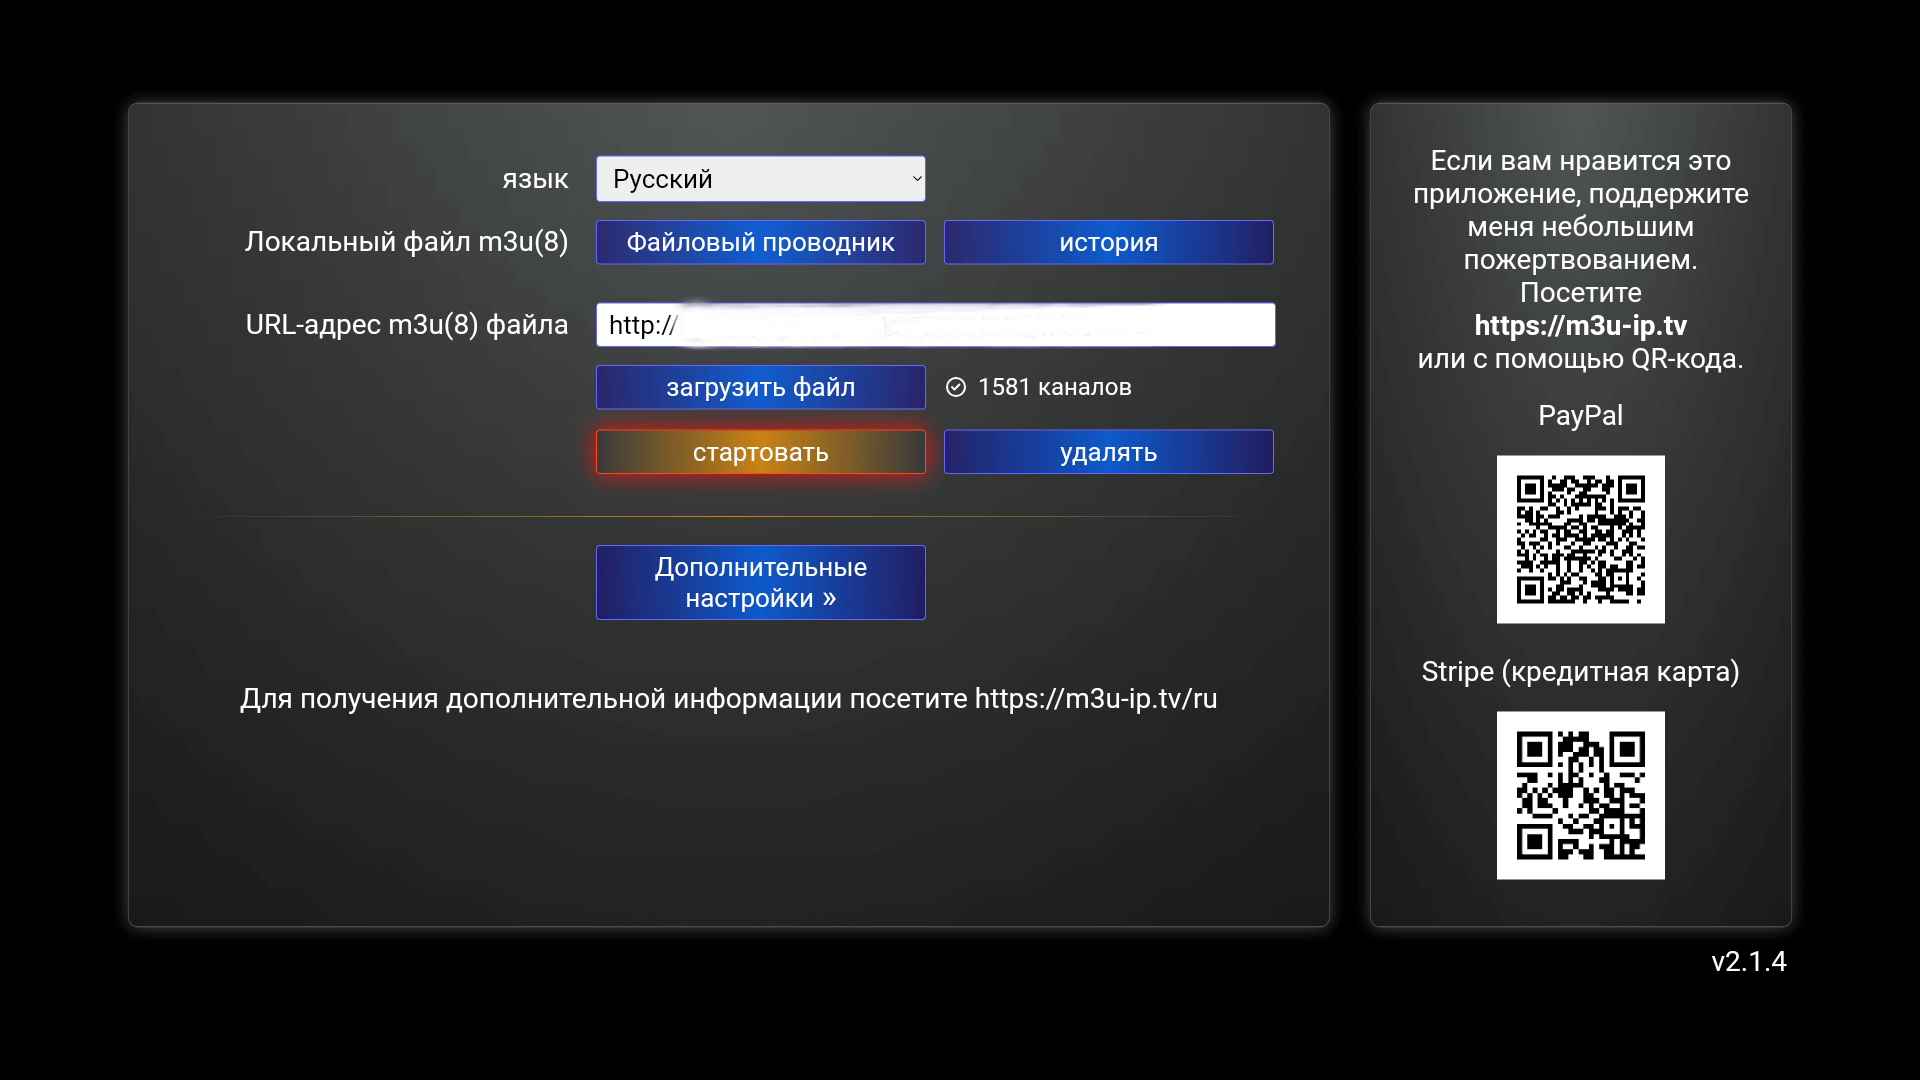Click the checkmark icon beside 1581 каналов
The image size is (1920, 1080).
[956, 387]
